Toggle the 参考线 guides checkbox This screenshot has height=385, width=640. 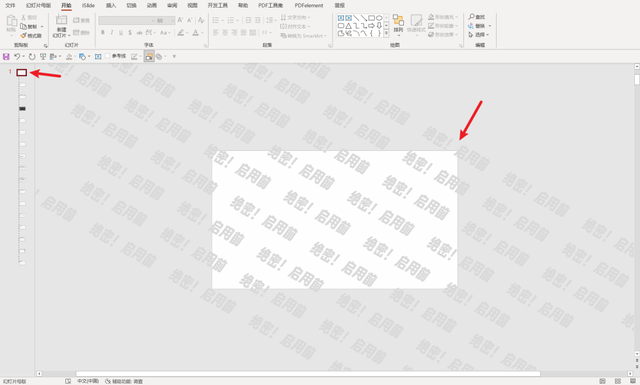[x=108, y=56]
